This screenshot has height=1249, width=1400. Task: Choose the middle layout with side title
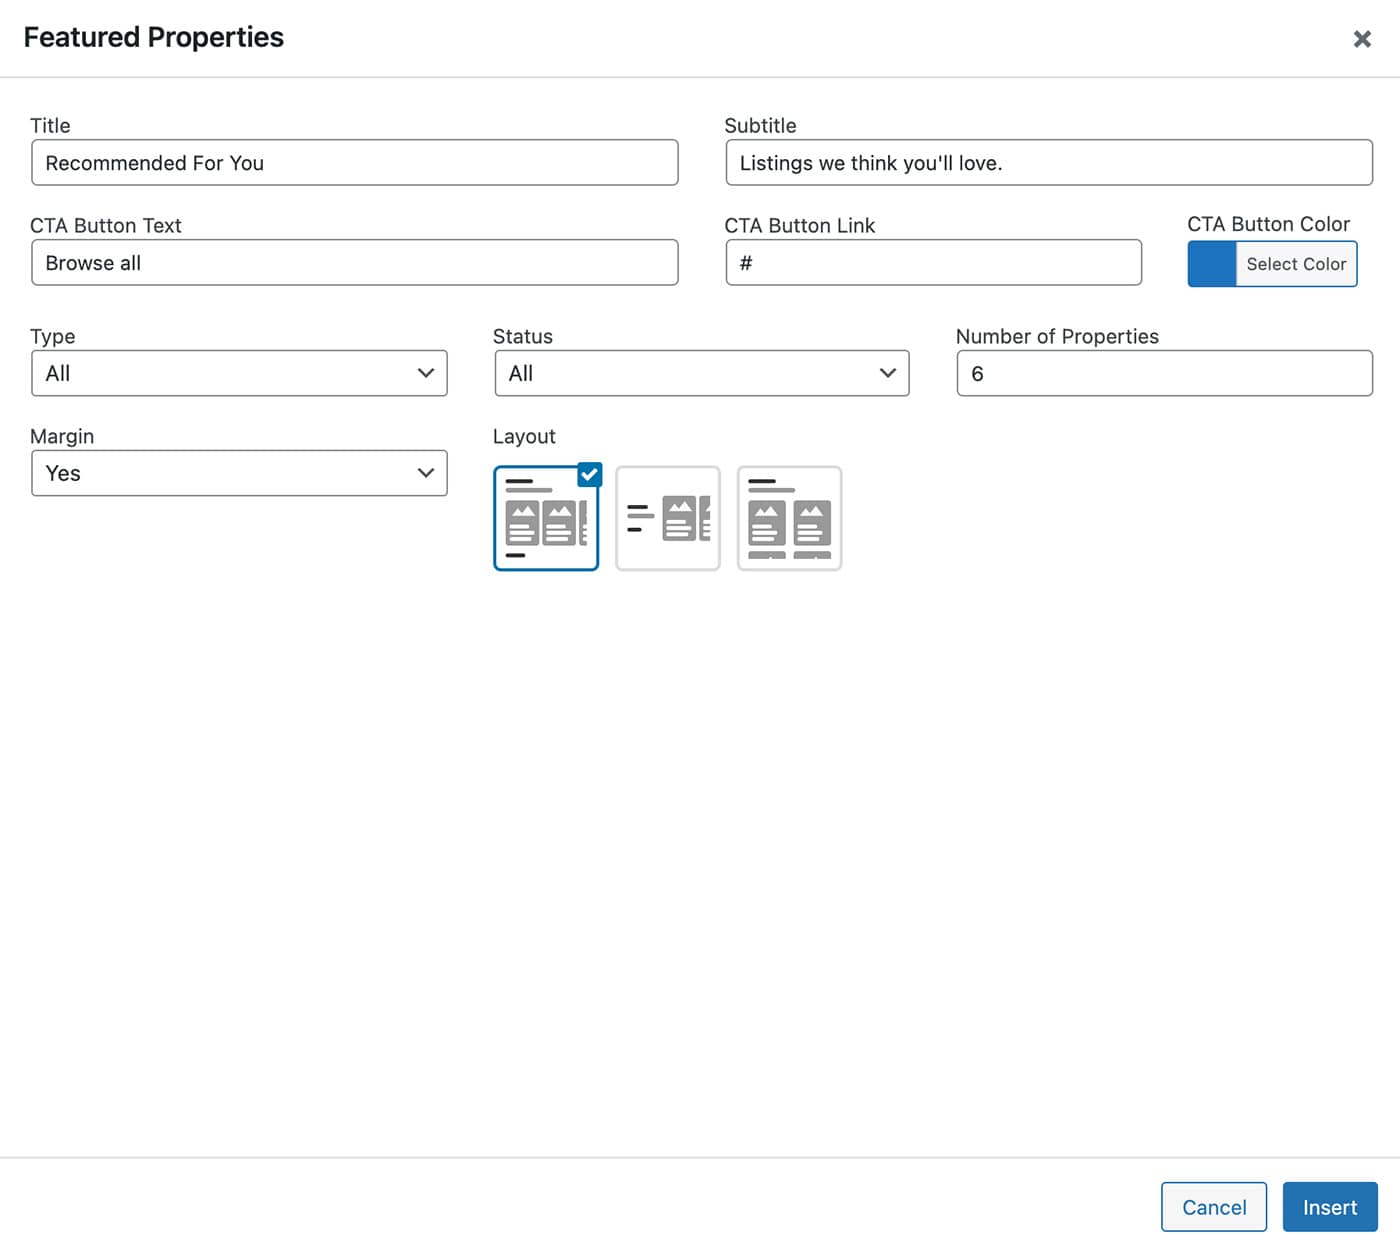click(667, 519)
